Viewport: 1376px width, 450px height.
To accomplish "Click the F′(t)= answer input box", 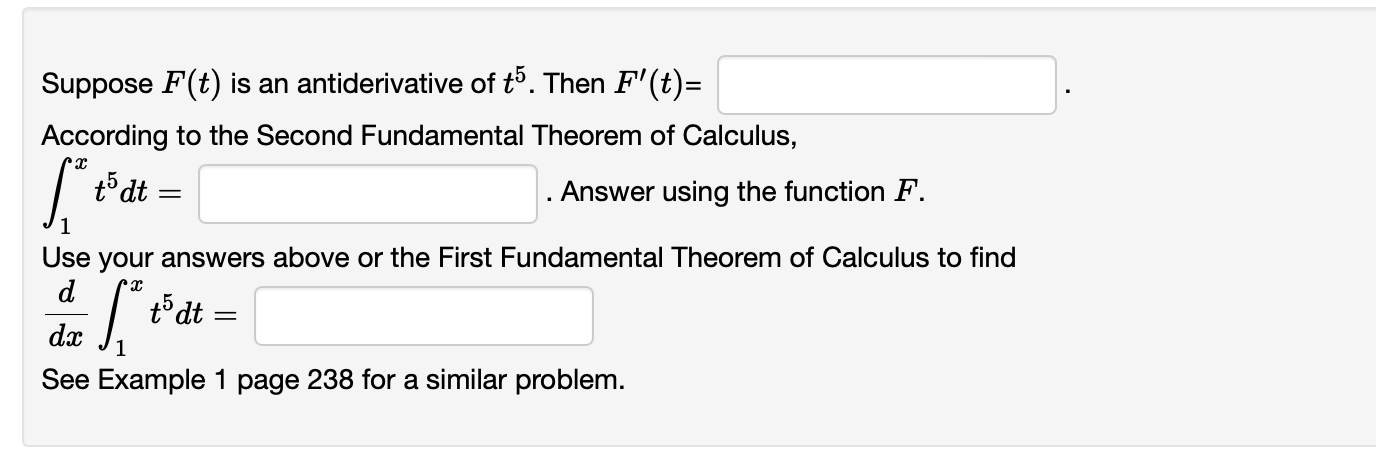I will 885,85.
